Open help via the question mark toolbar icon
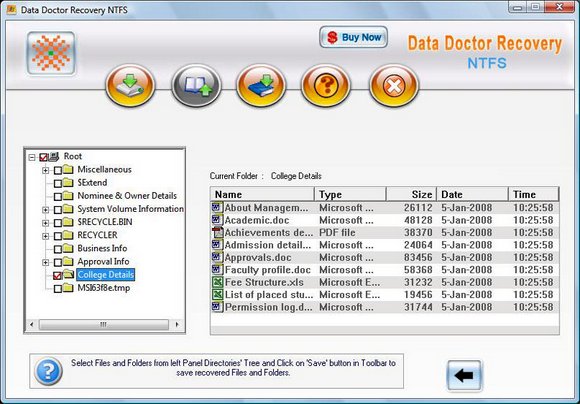This screenshot has width=580, height=404. pyautogui.click(x=326, y=85)
